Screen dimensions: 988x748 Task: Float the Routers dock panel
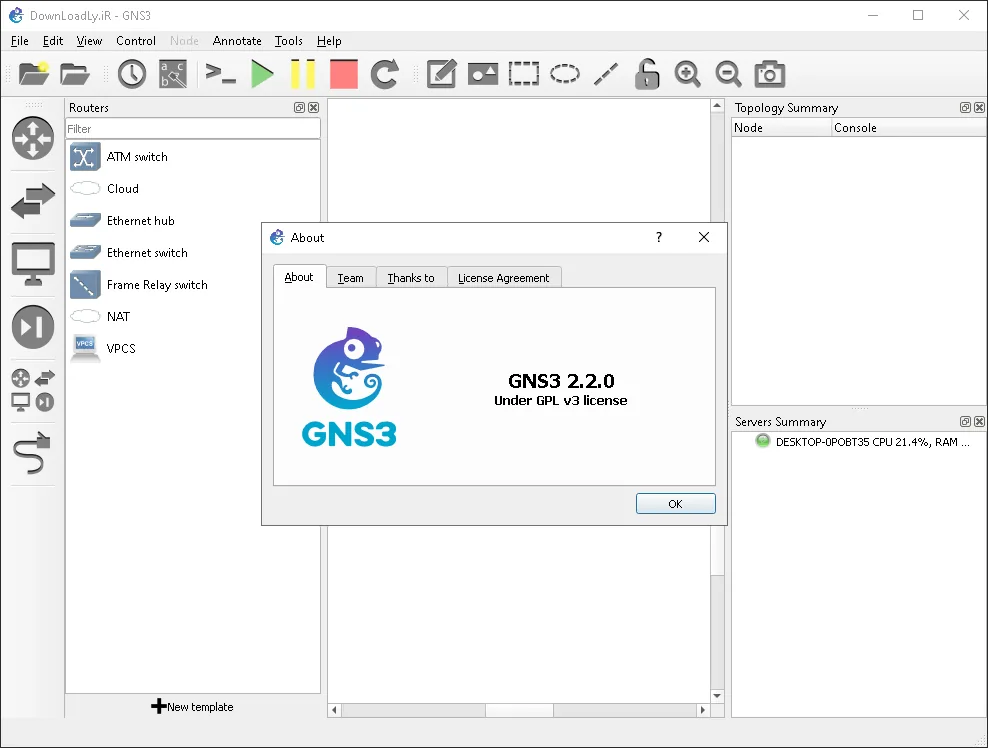tap(299, 108)
